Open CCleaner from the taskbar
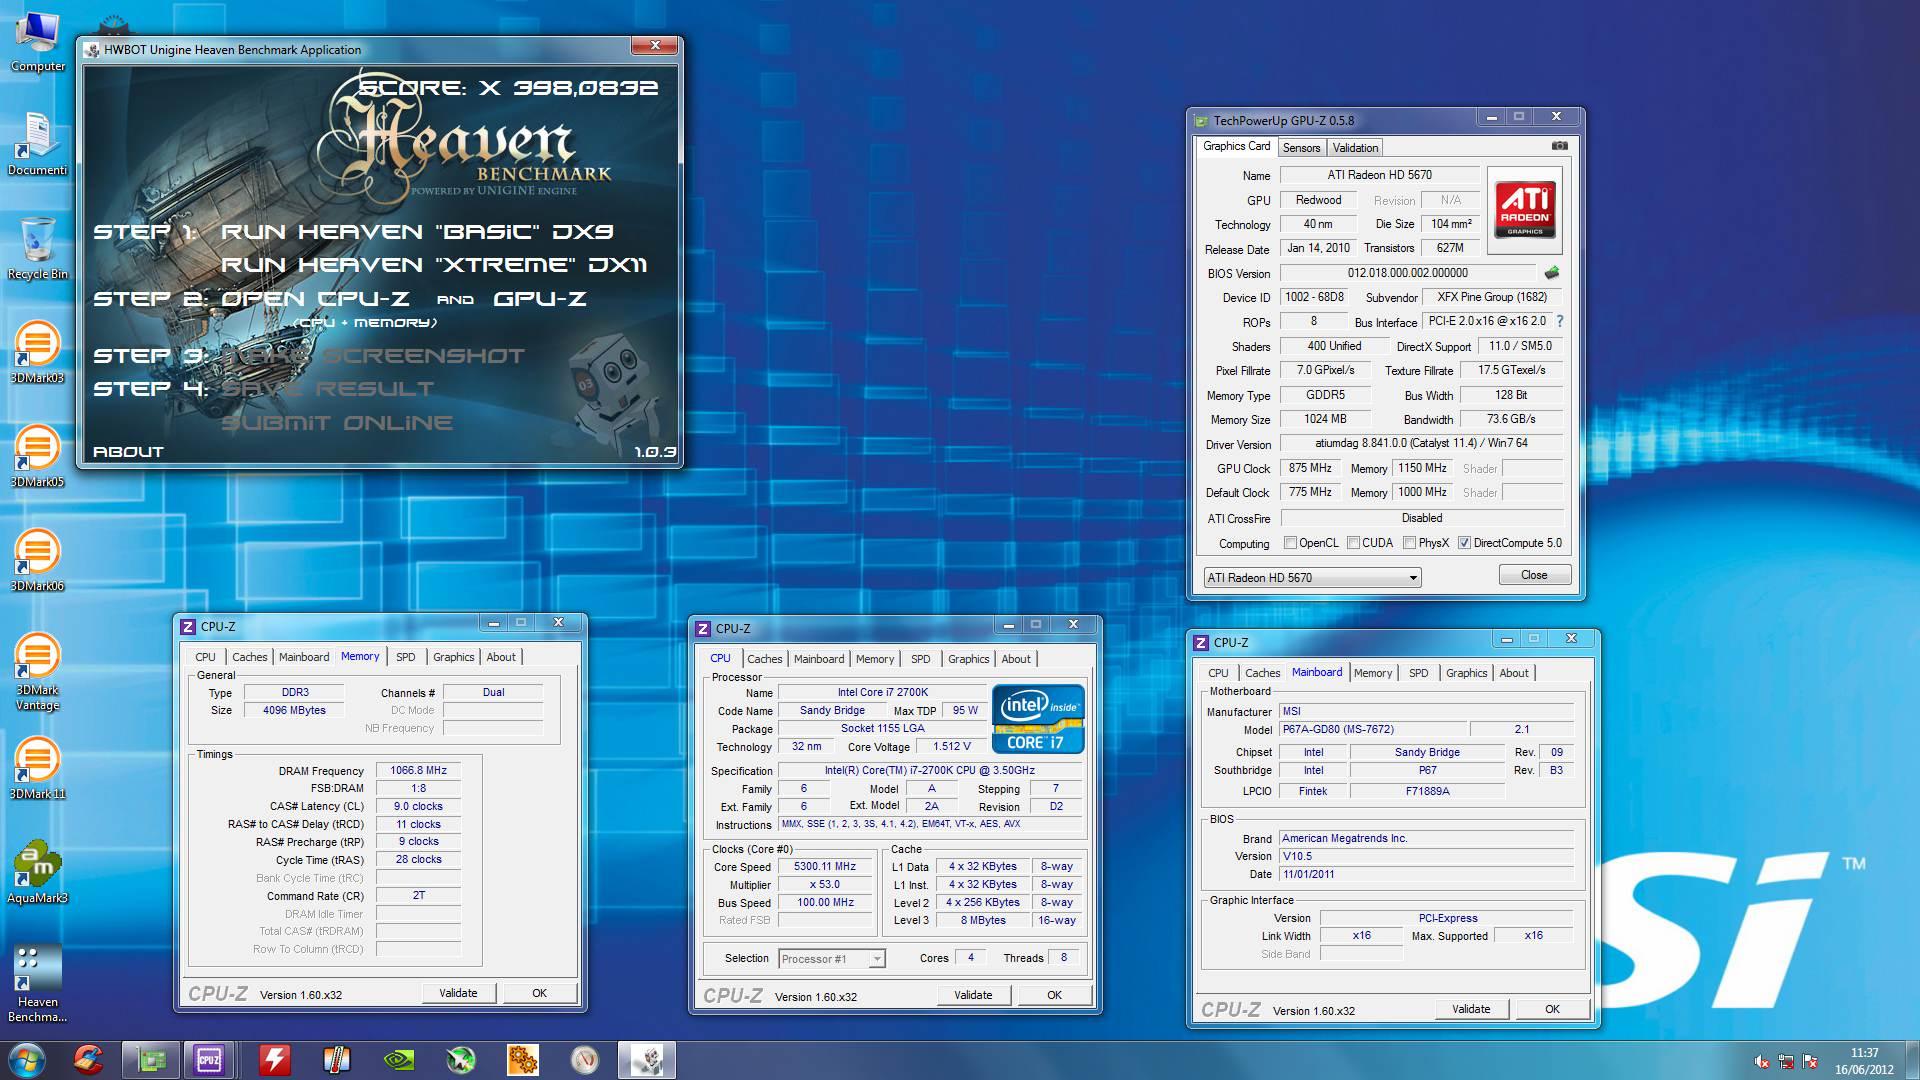Screen dimensions: 1920x1080 (88, 1059)
